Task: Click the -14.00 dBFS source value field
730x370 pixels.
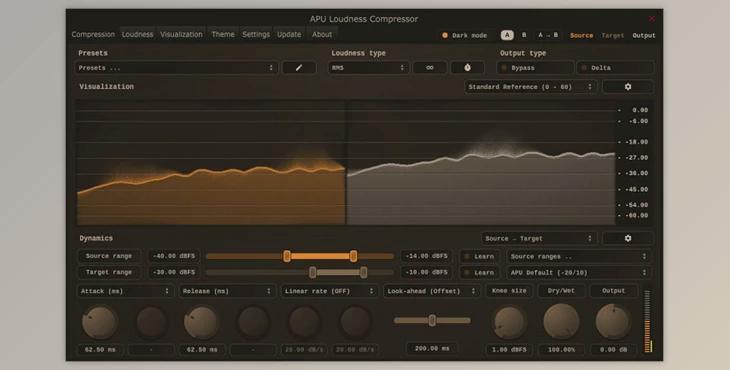Action: pos(426,256)
